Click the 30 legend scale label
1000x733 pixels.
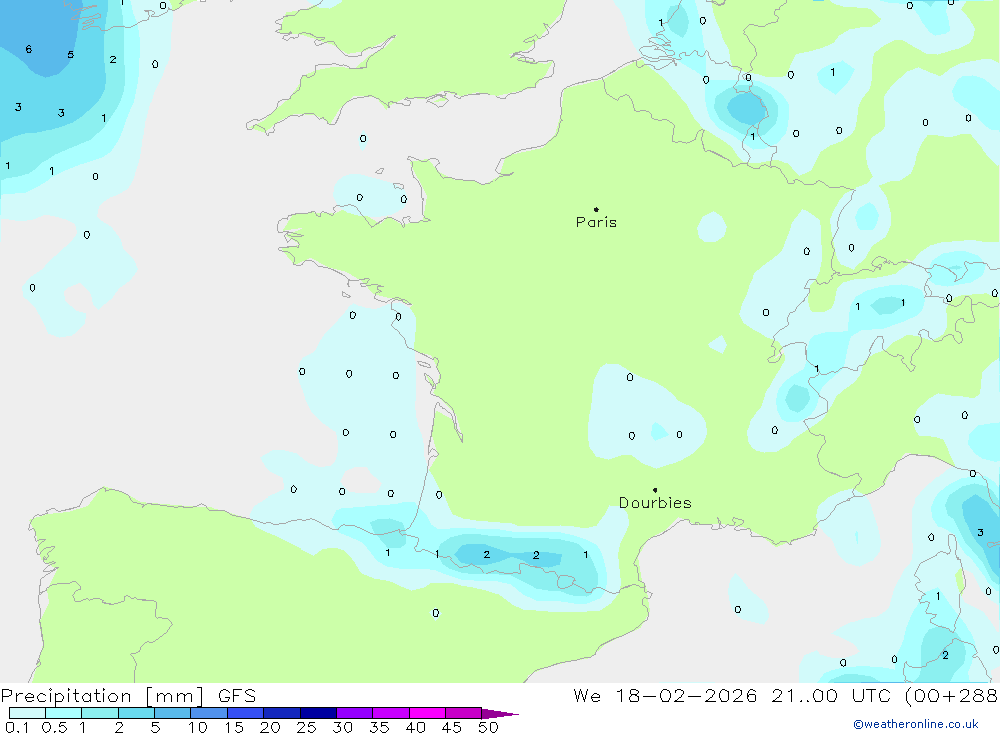[343, 727]
